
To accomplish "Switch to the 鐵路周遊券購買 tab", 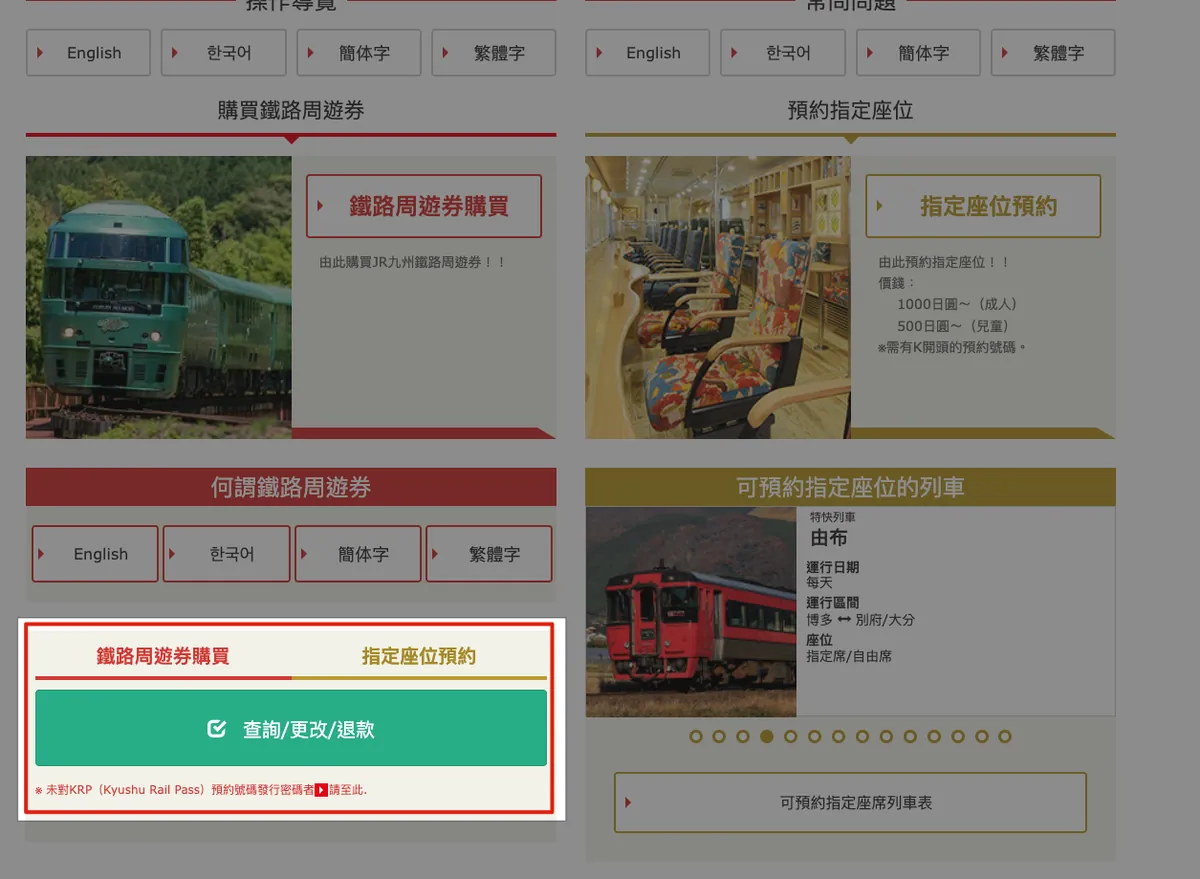I will pyautogui.click(x=163, y=656).
